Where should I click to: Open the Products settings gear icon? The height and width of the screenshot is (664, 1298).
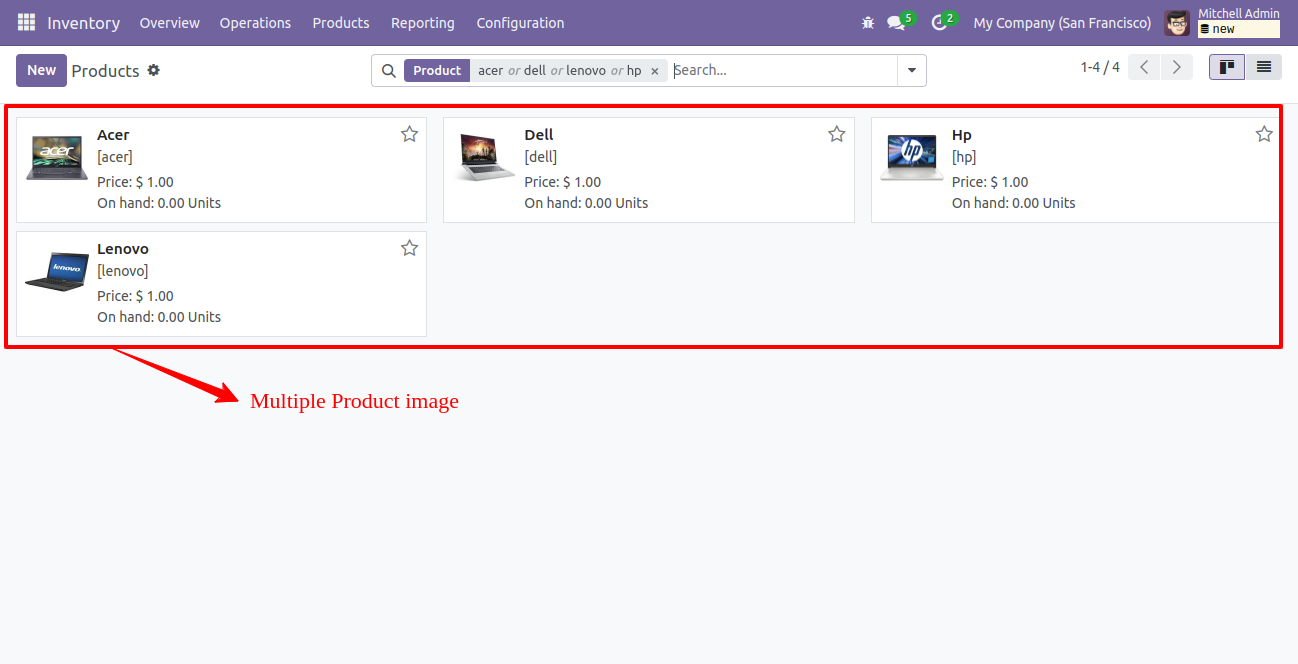point(153,70)
